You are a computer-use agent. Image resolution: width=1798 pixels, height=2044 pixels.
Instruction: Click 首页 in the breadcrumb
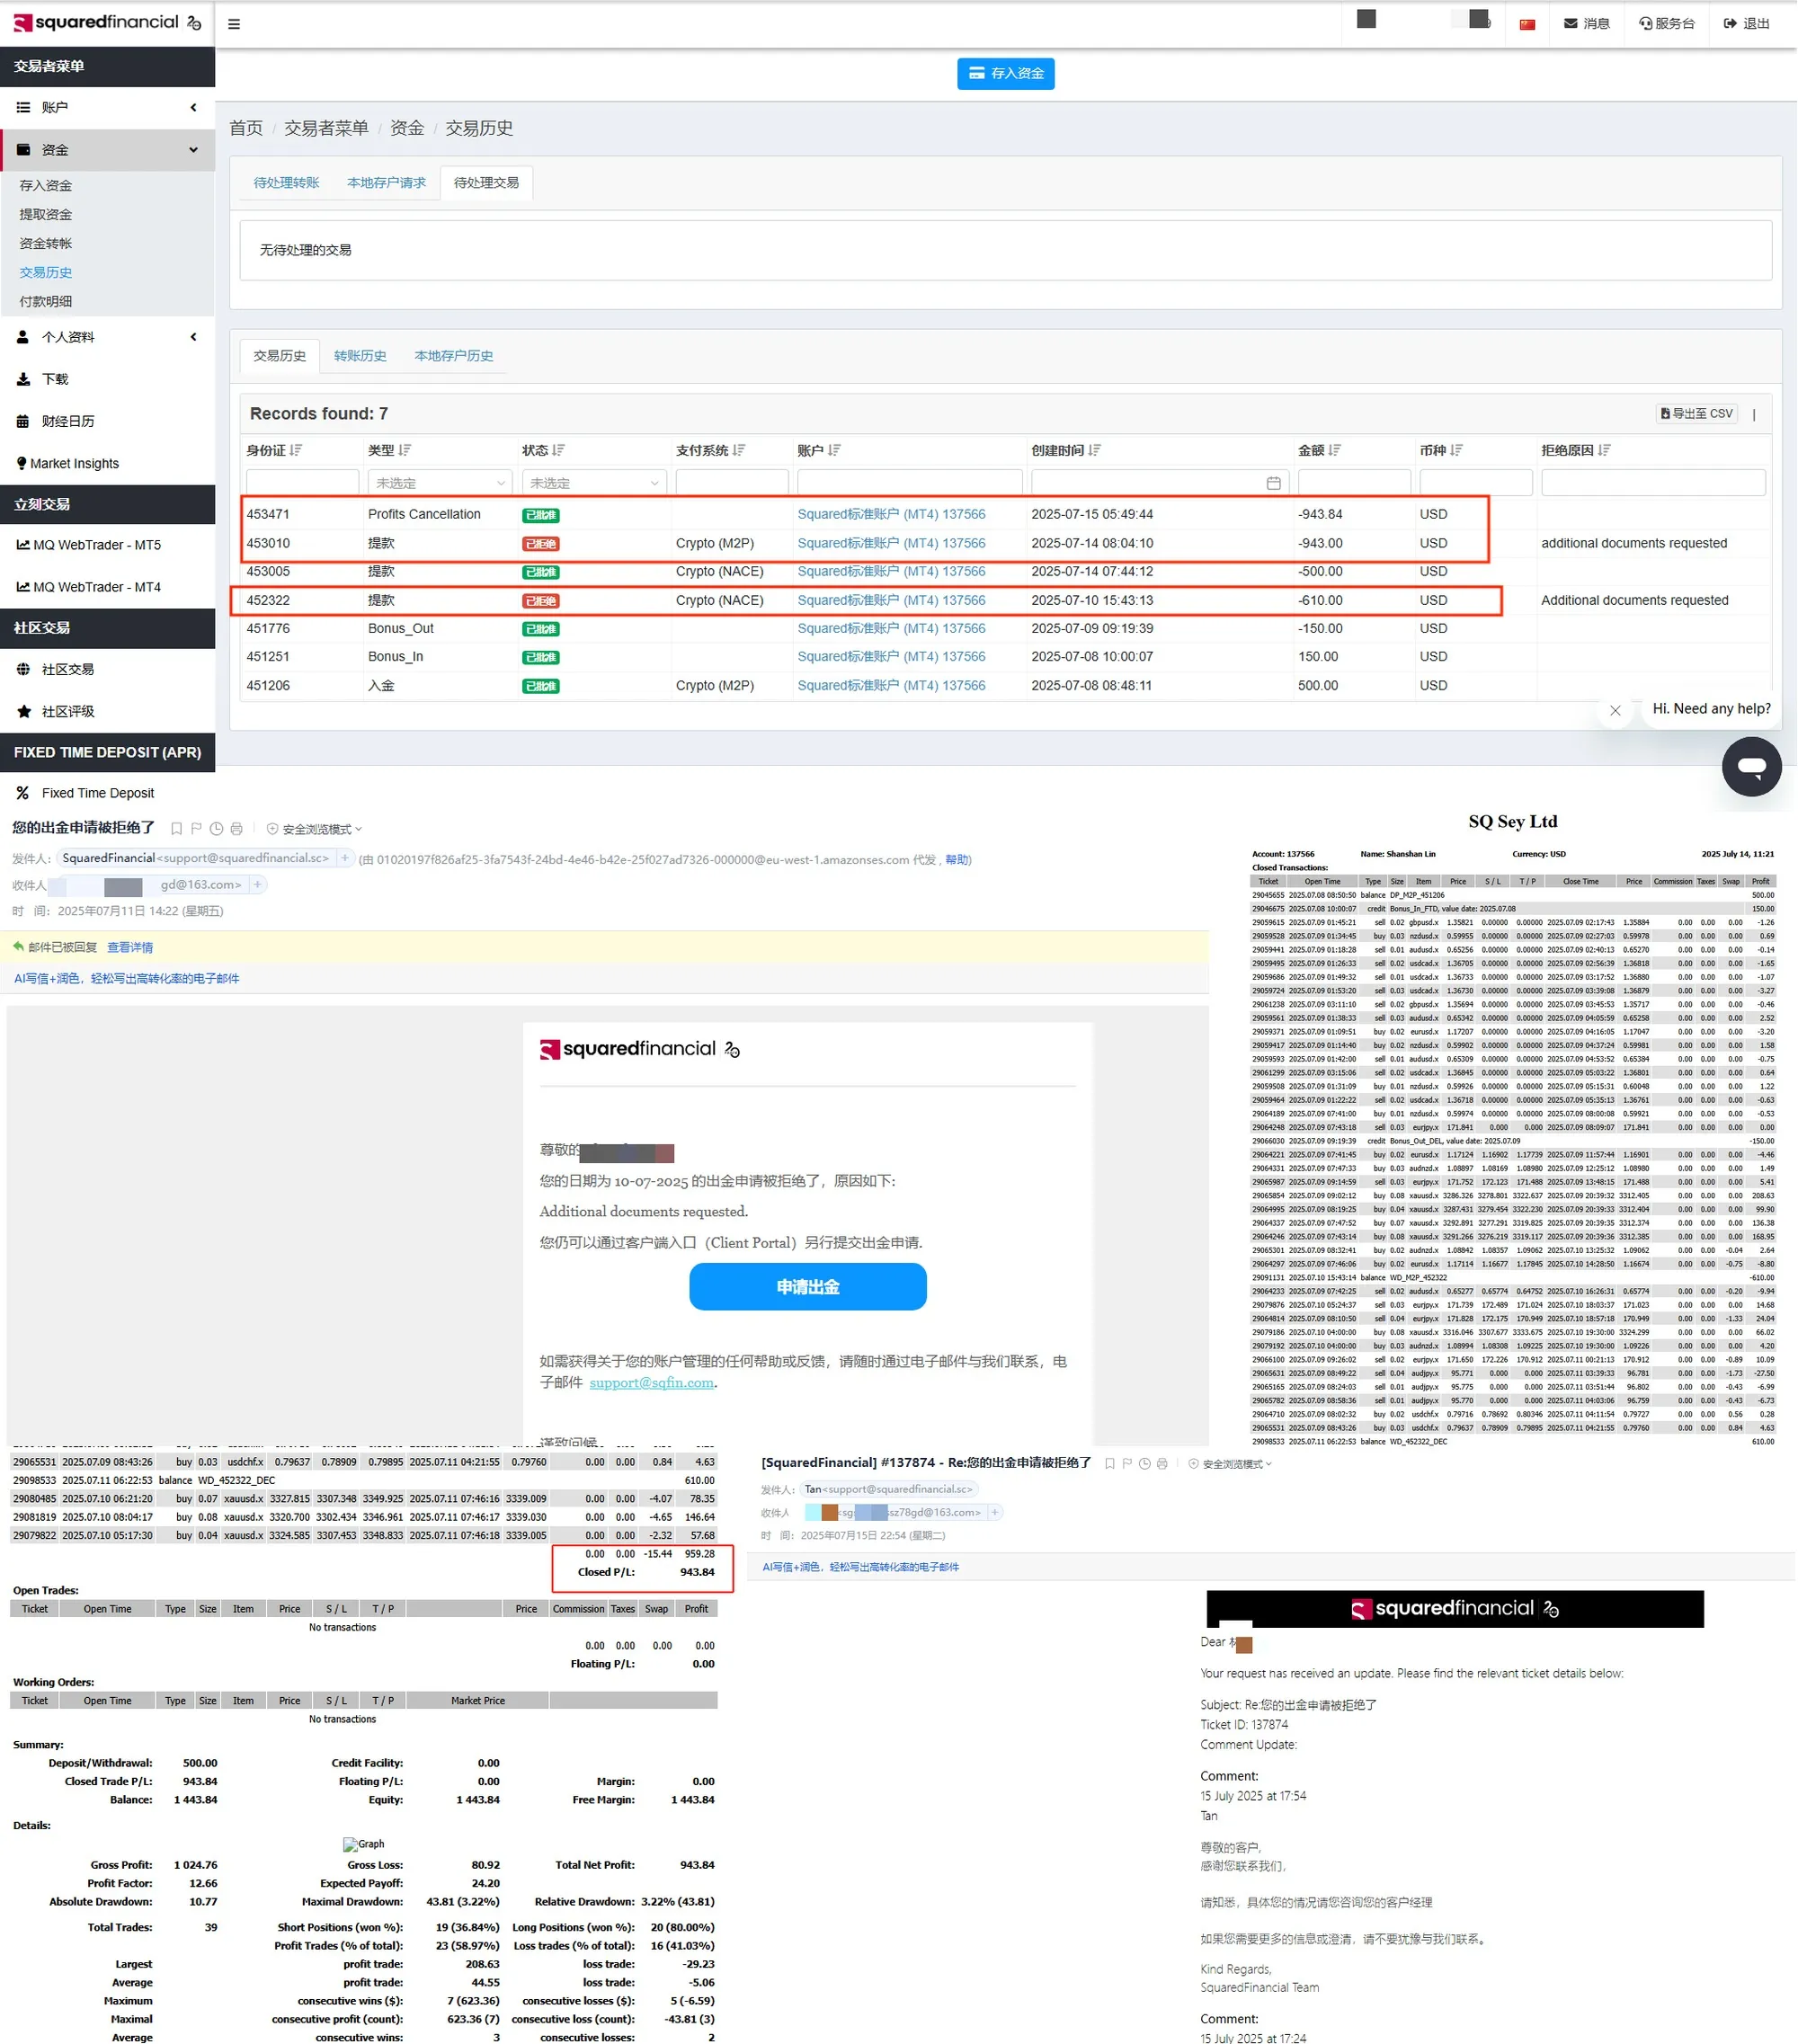click(x=246, y=128)
